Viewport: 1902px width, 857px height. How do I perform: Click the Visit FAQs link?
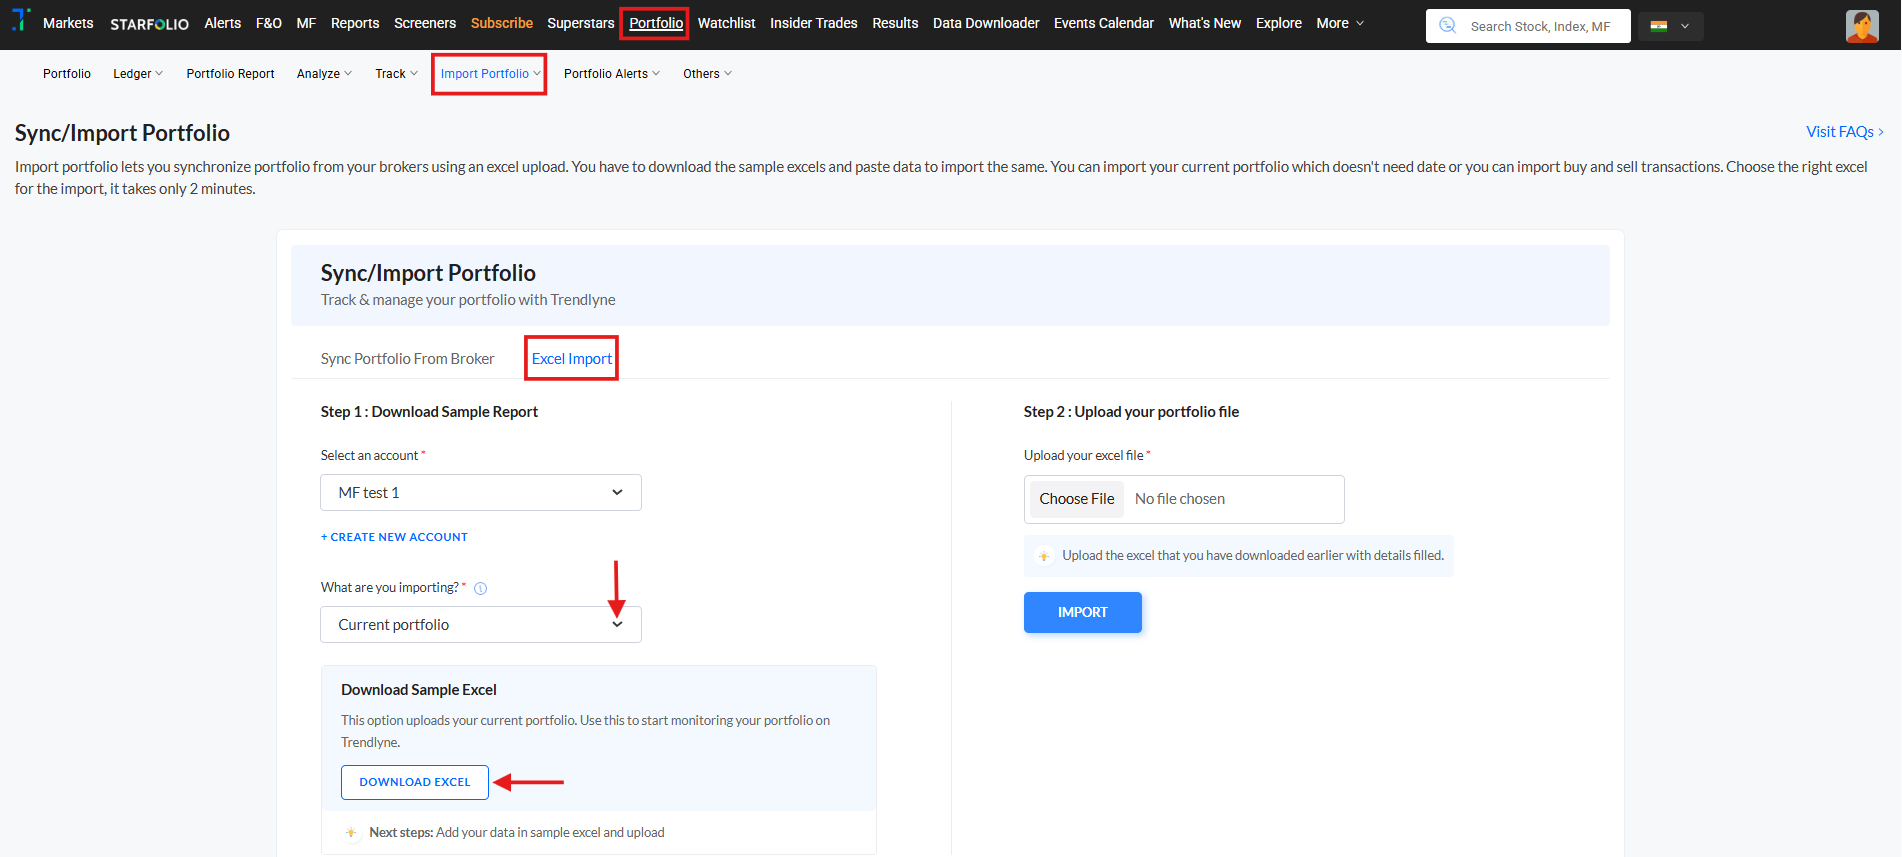[x=1845, y=132]
